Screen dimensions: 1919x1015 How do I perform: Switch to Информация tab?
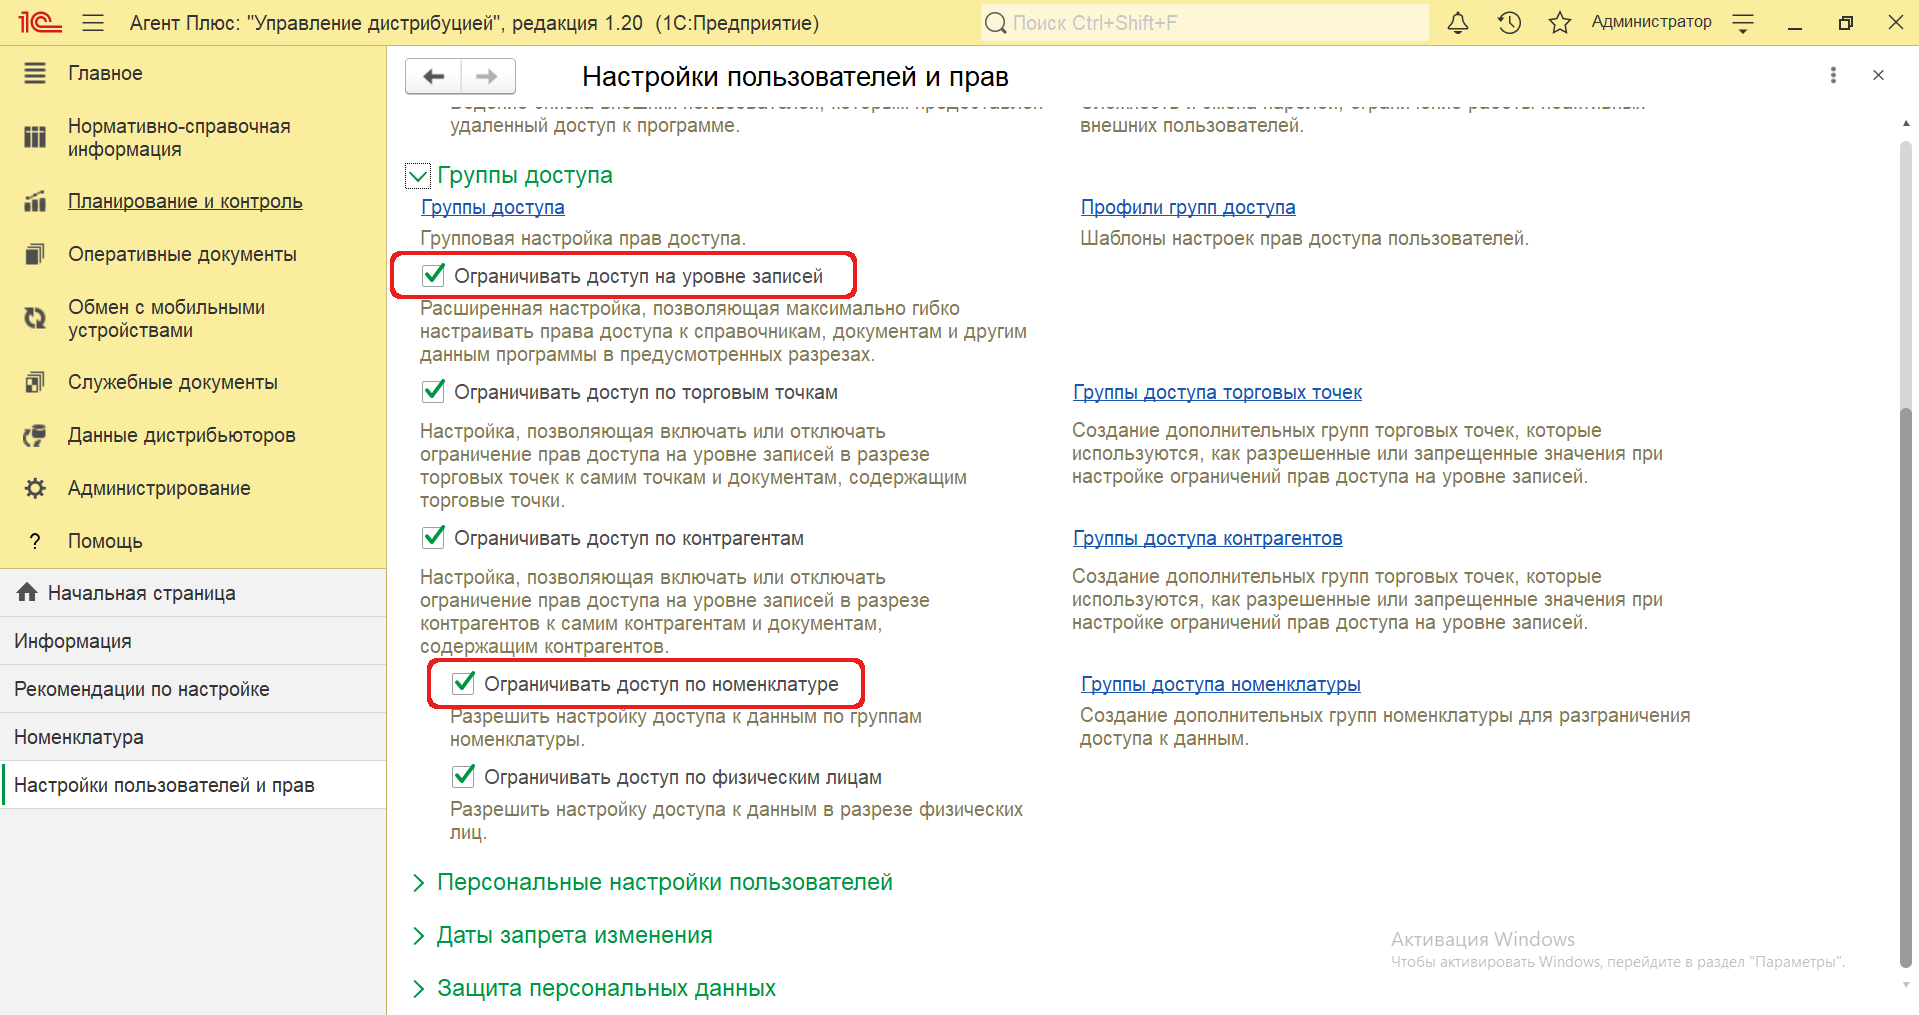(x=193, y=641)
